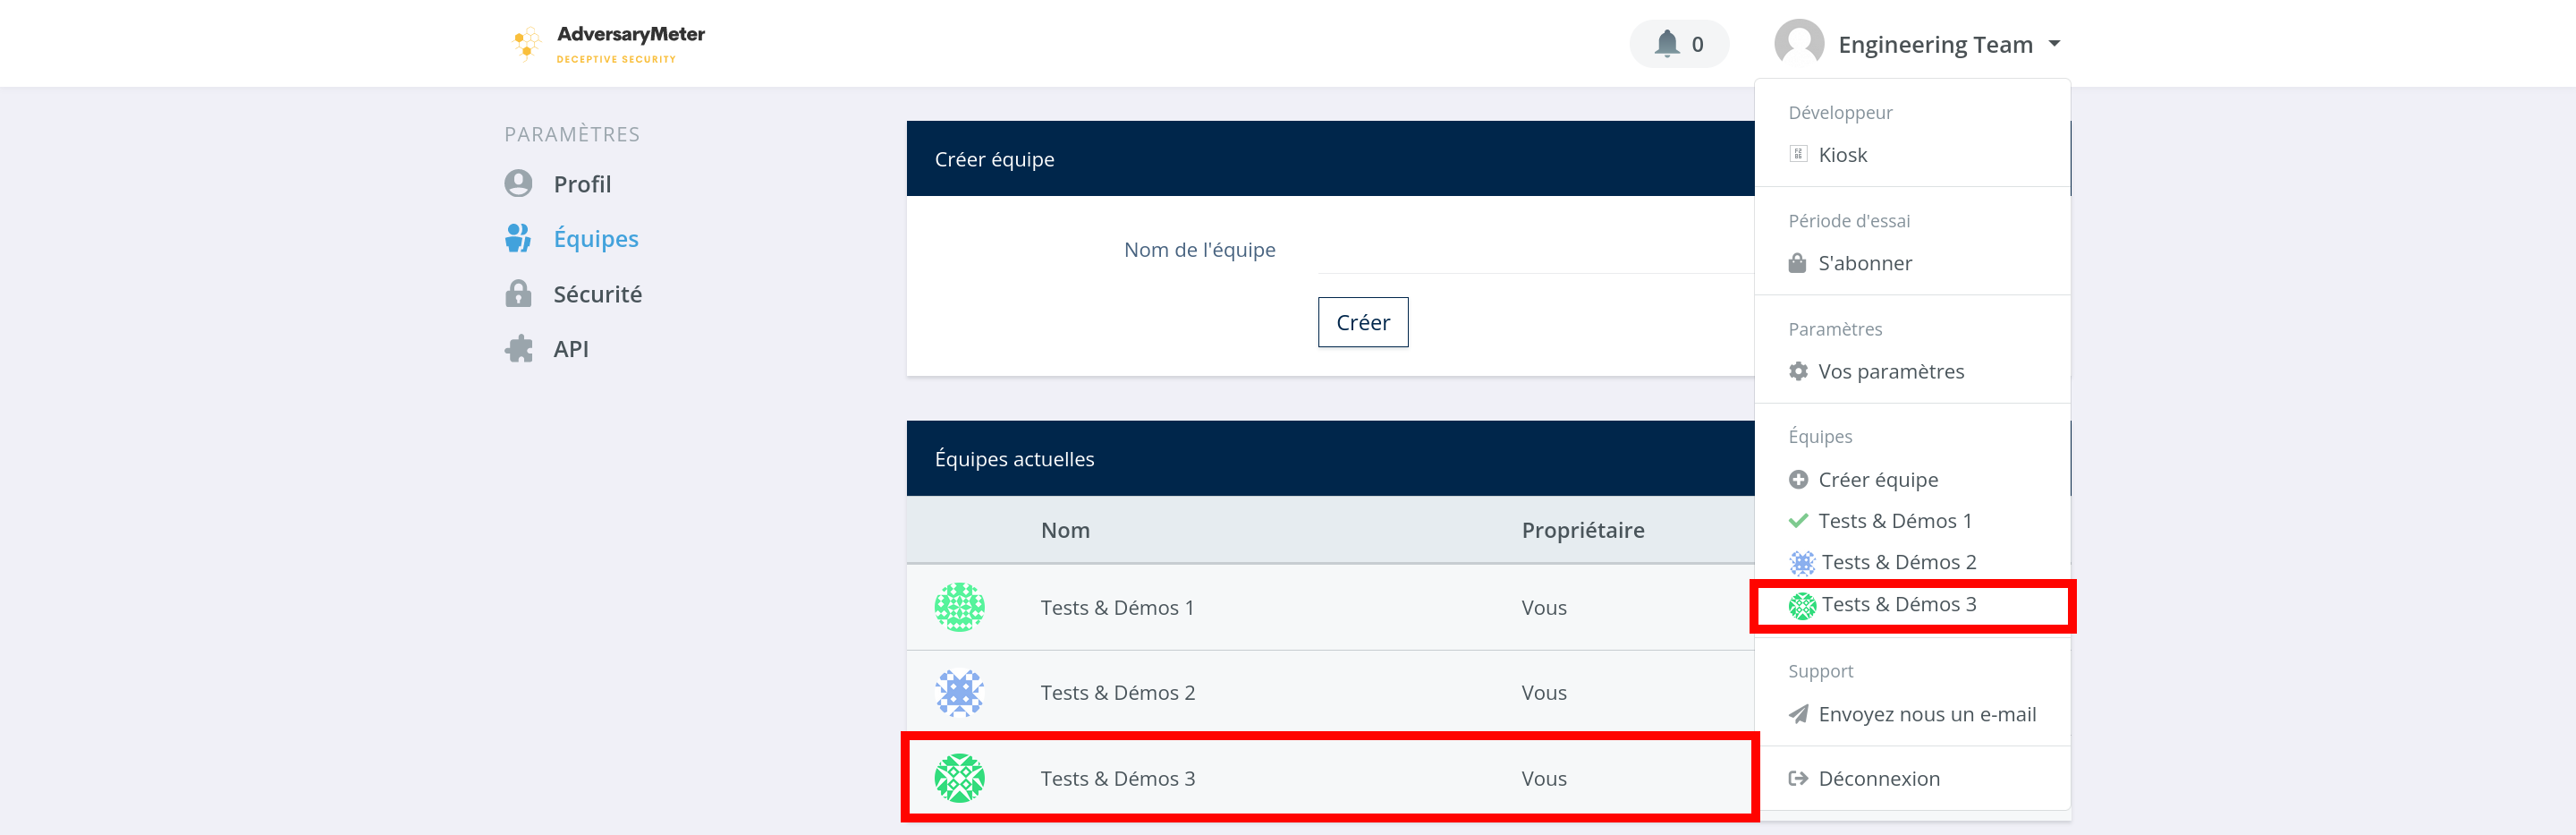This screenshot has width=2576, height=835.
Task: Click the AdversaryMeter logo
Action: click(x=607, y=44)
